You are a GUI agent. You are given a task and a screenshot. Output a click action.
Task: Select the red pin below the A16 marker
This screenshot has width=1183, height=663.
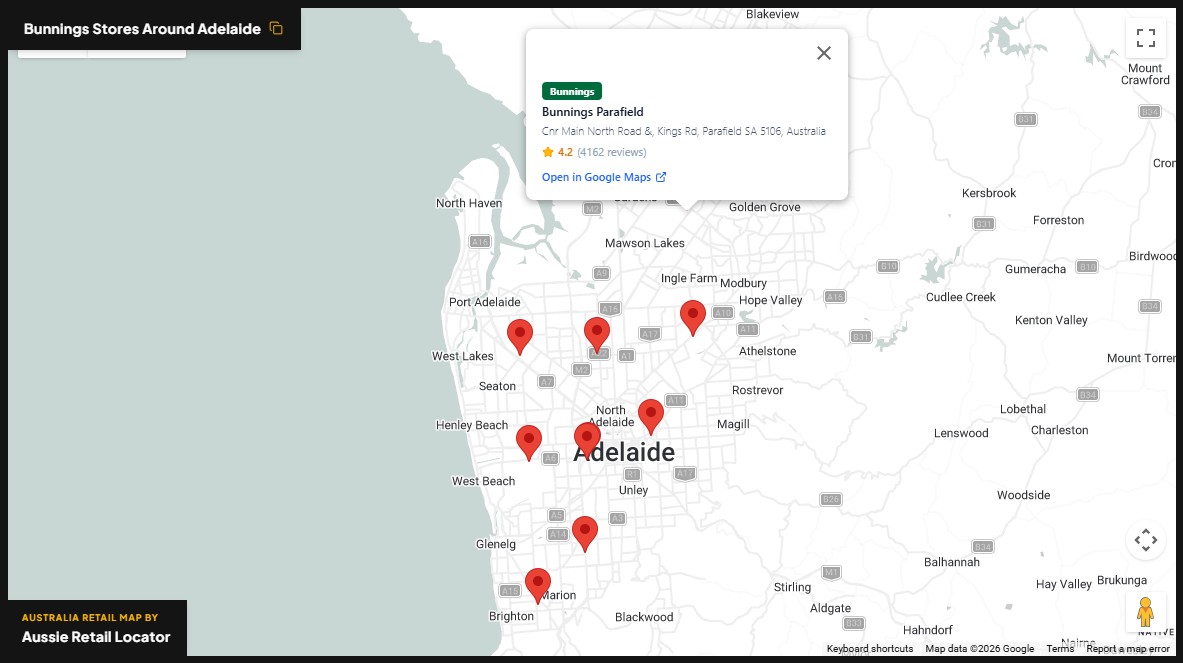597,336
